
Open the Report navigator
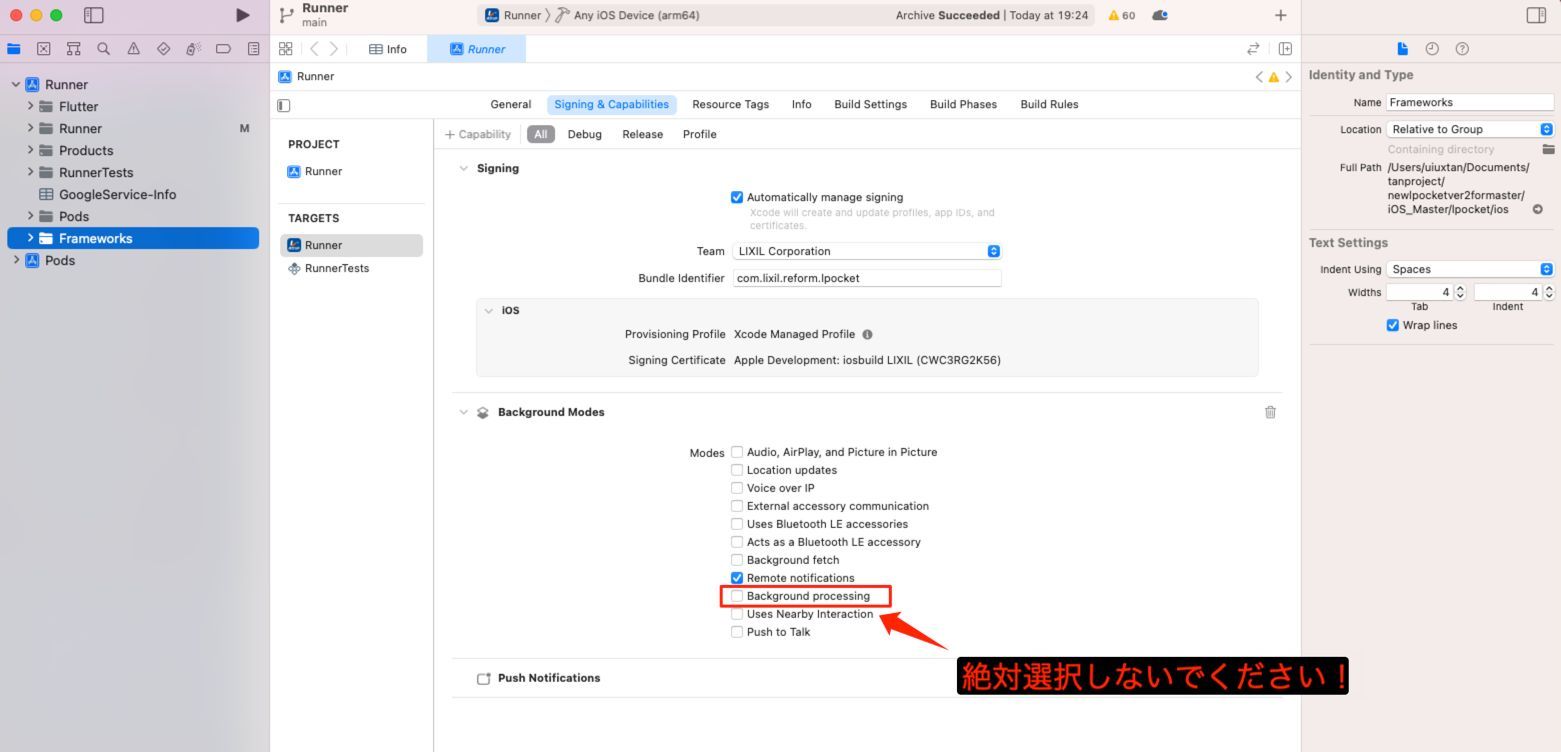point(253,48)
